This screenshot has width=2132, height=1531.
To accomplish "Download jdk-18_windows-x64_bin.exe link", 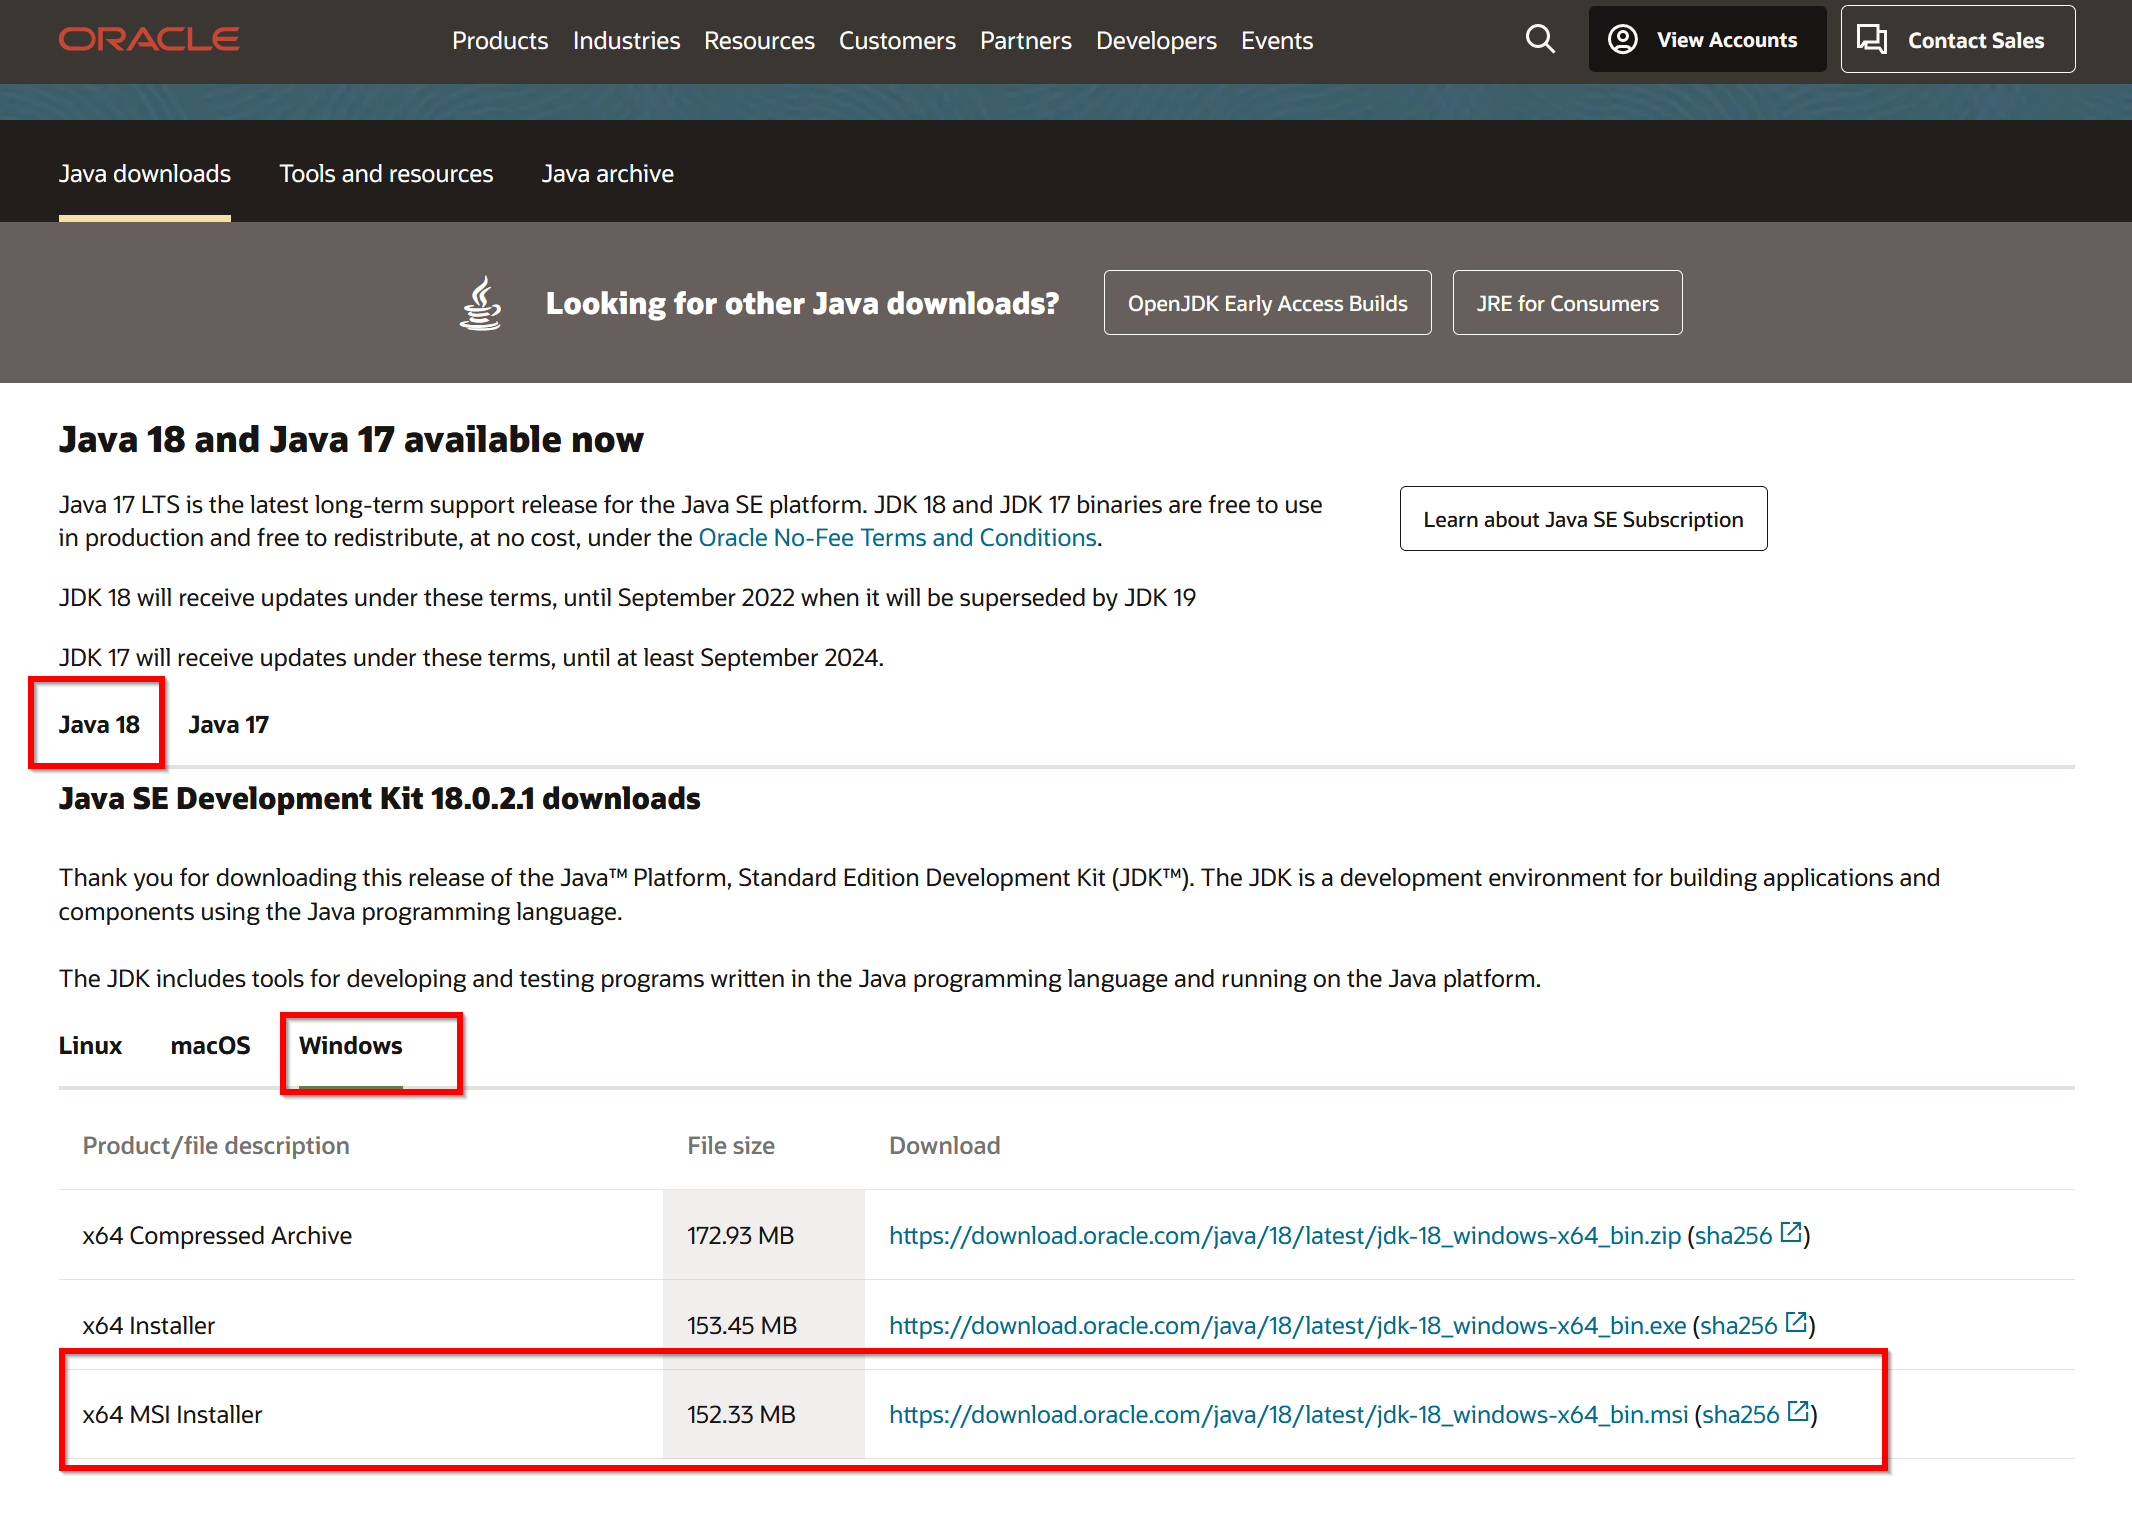I will [1287, 1325].
